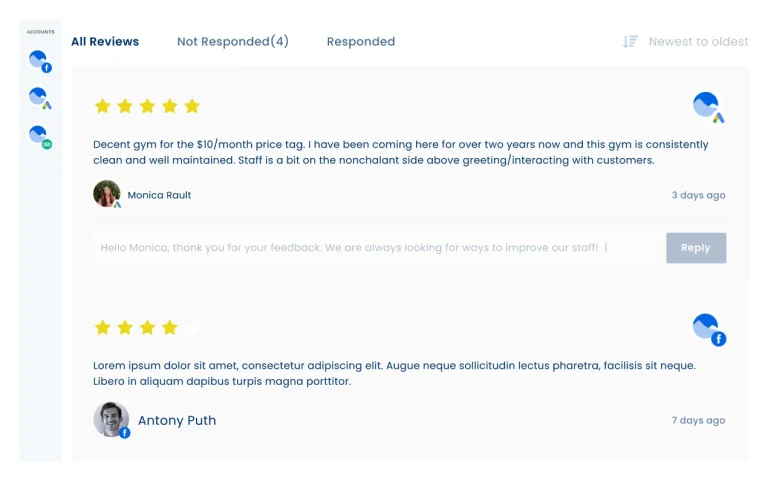Select the Facebook account in the sidebar

click(40, 61)
